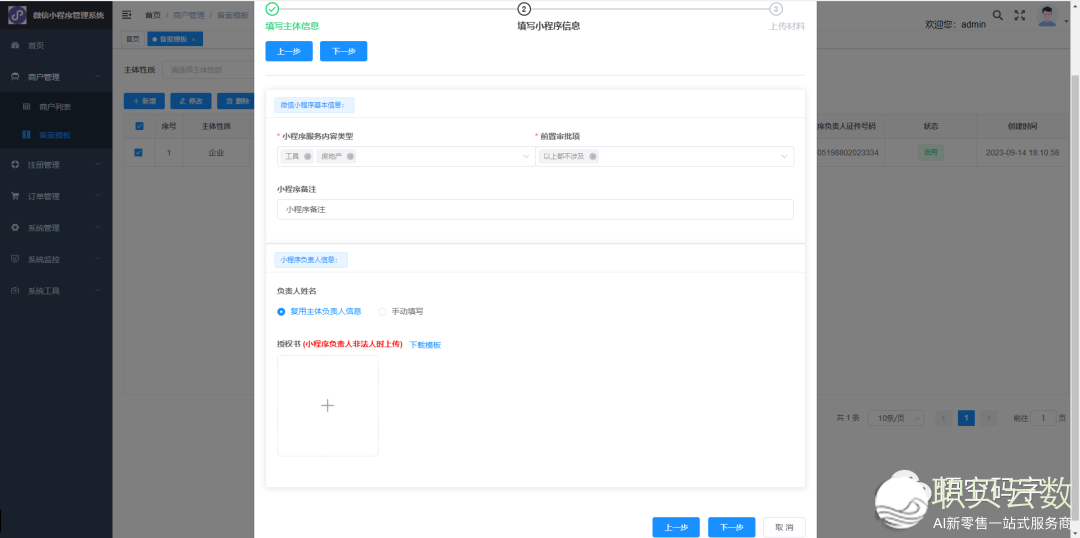Click the plus icon to upload authorization letter
Image resolution: width=1080 pixels, height=538 pixels.
[327, 406]
